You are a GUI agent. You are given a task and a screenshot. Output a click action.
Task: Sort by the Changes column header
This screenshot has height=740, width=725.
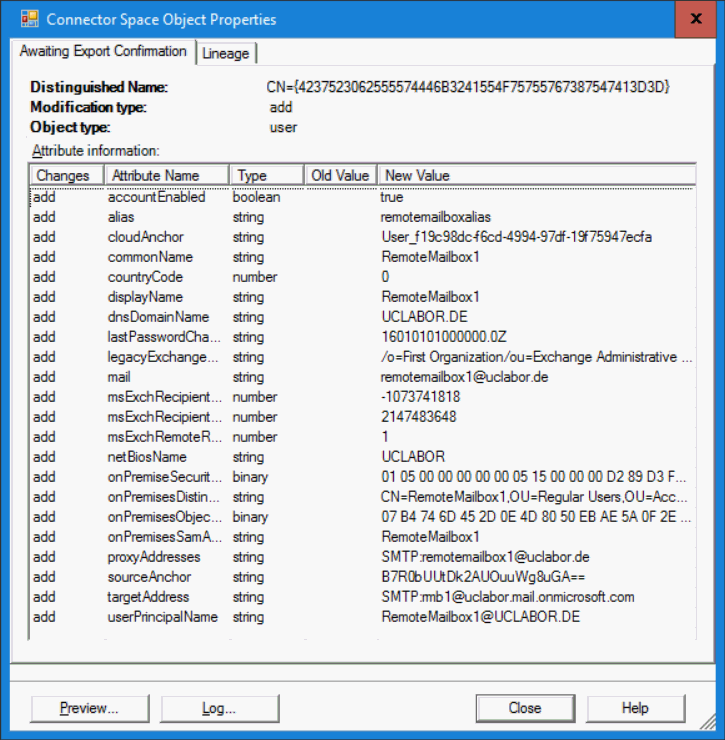[x=67, y=176]
